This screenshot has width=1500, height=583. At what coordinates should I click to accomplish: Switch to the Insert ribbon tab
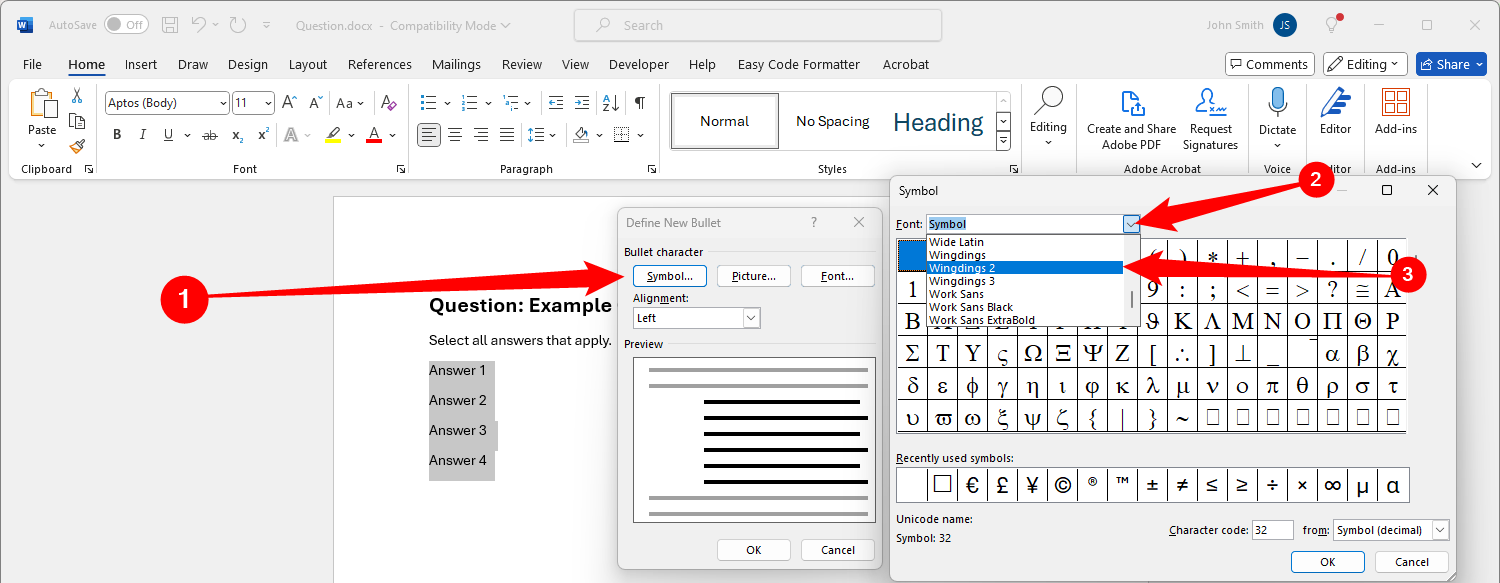pos(140,63)
